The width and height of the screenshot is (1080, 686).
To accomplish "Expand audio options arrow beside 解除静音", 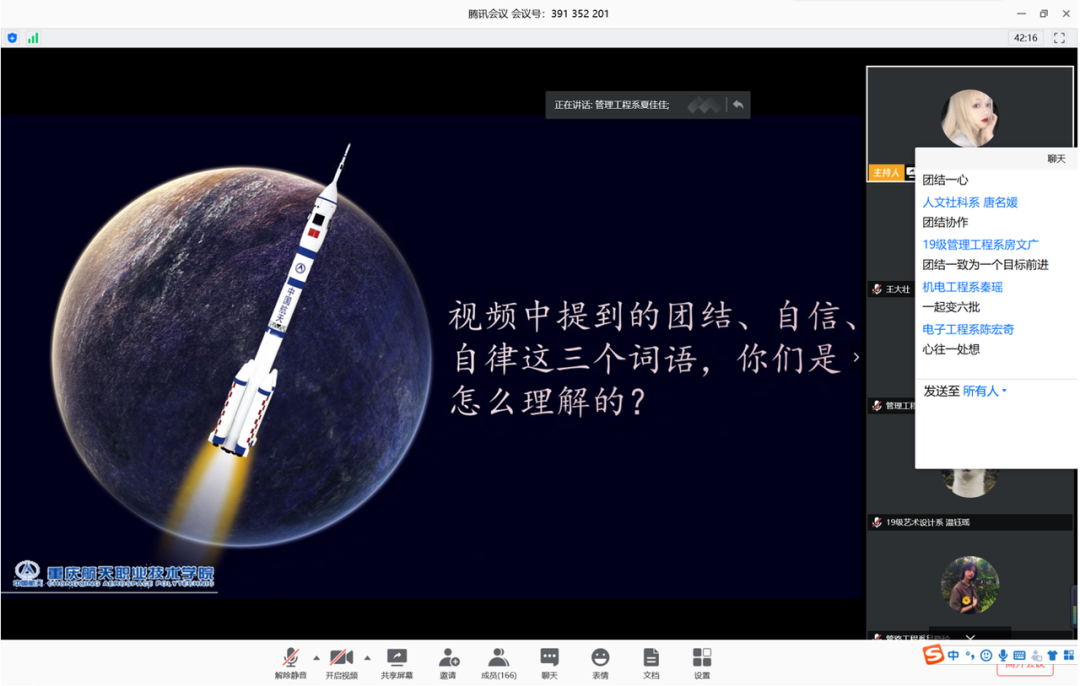I will [x=316, y=658].
